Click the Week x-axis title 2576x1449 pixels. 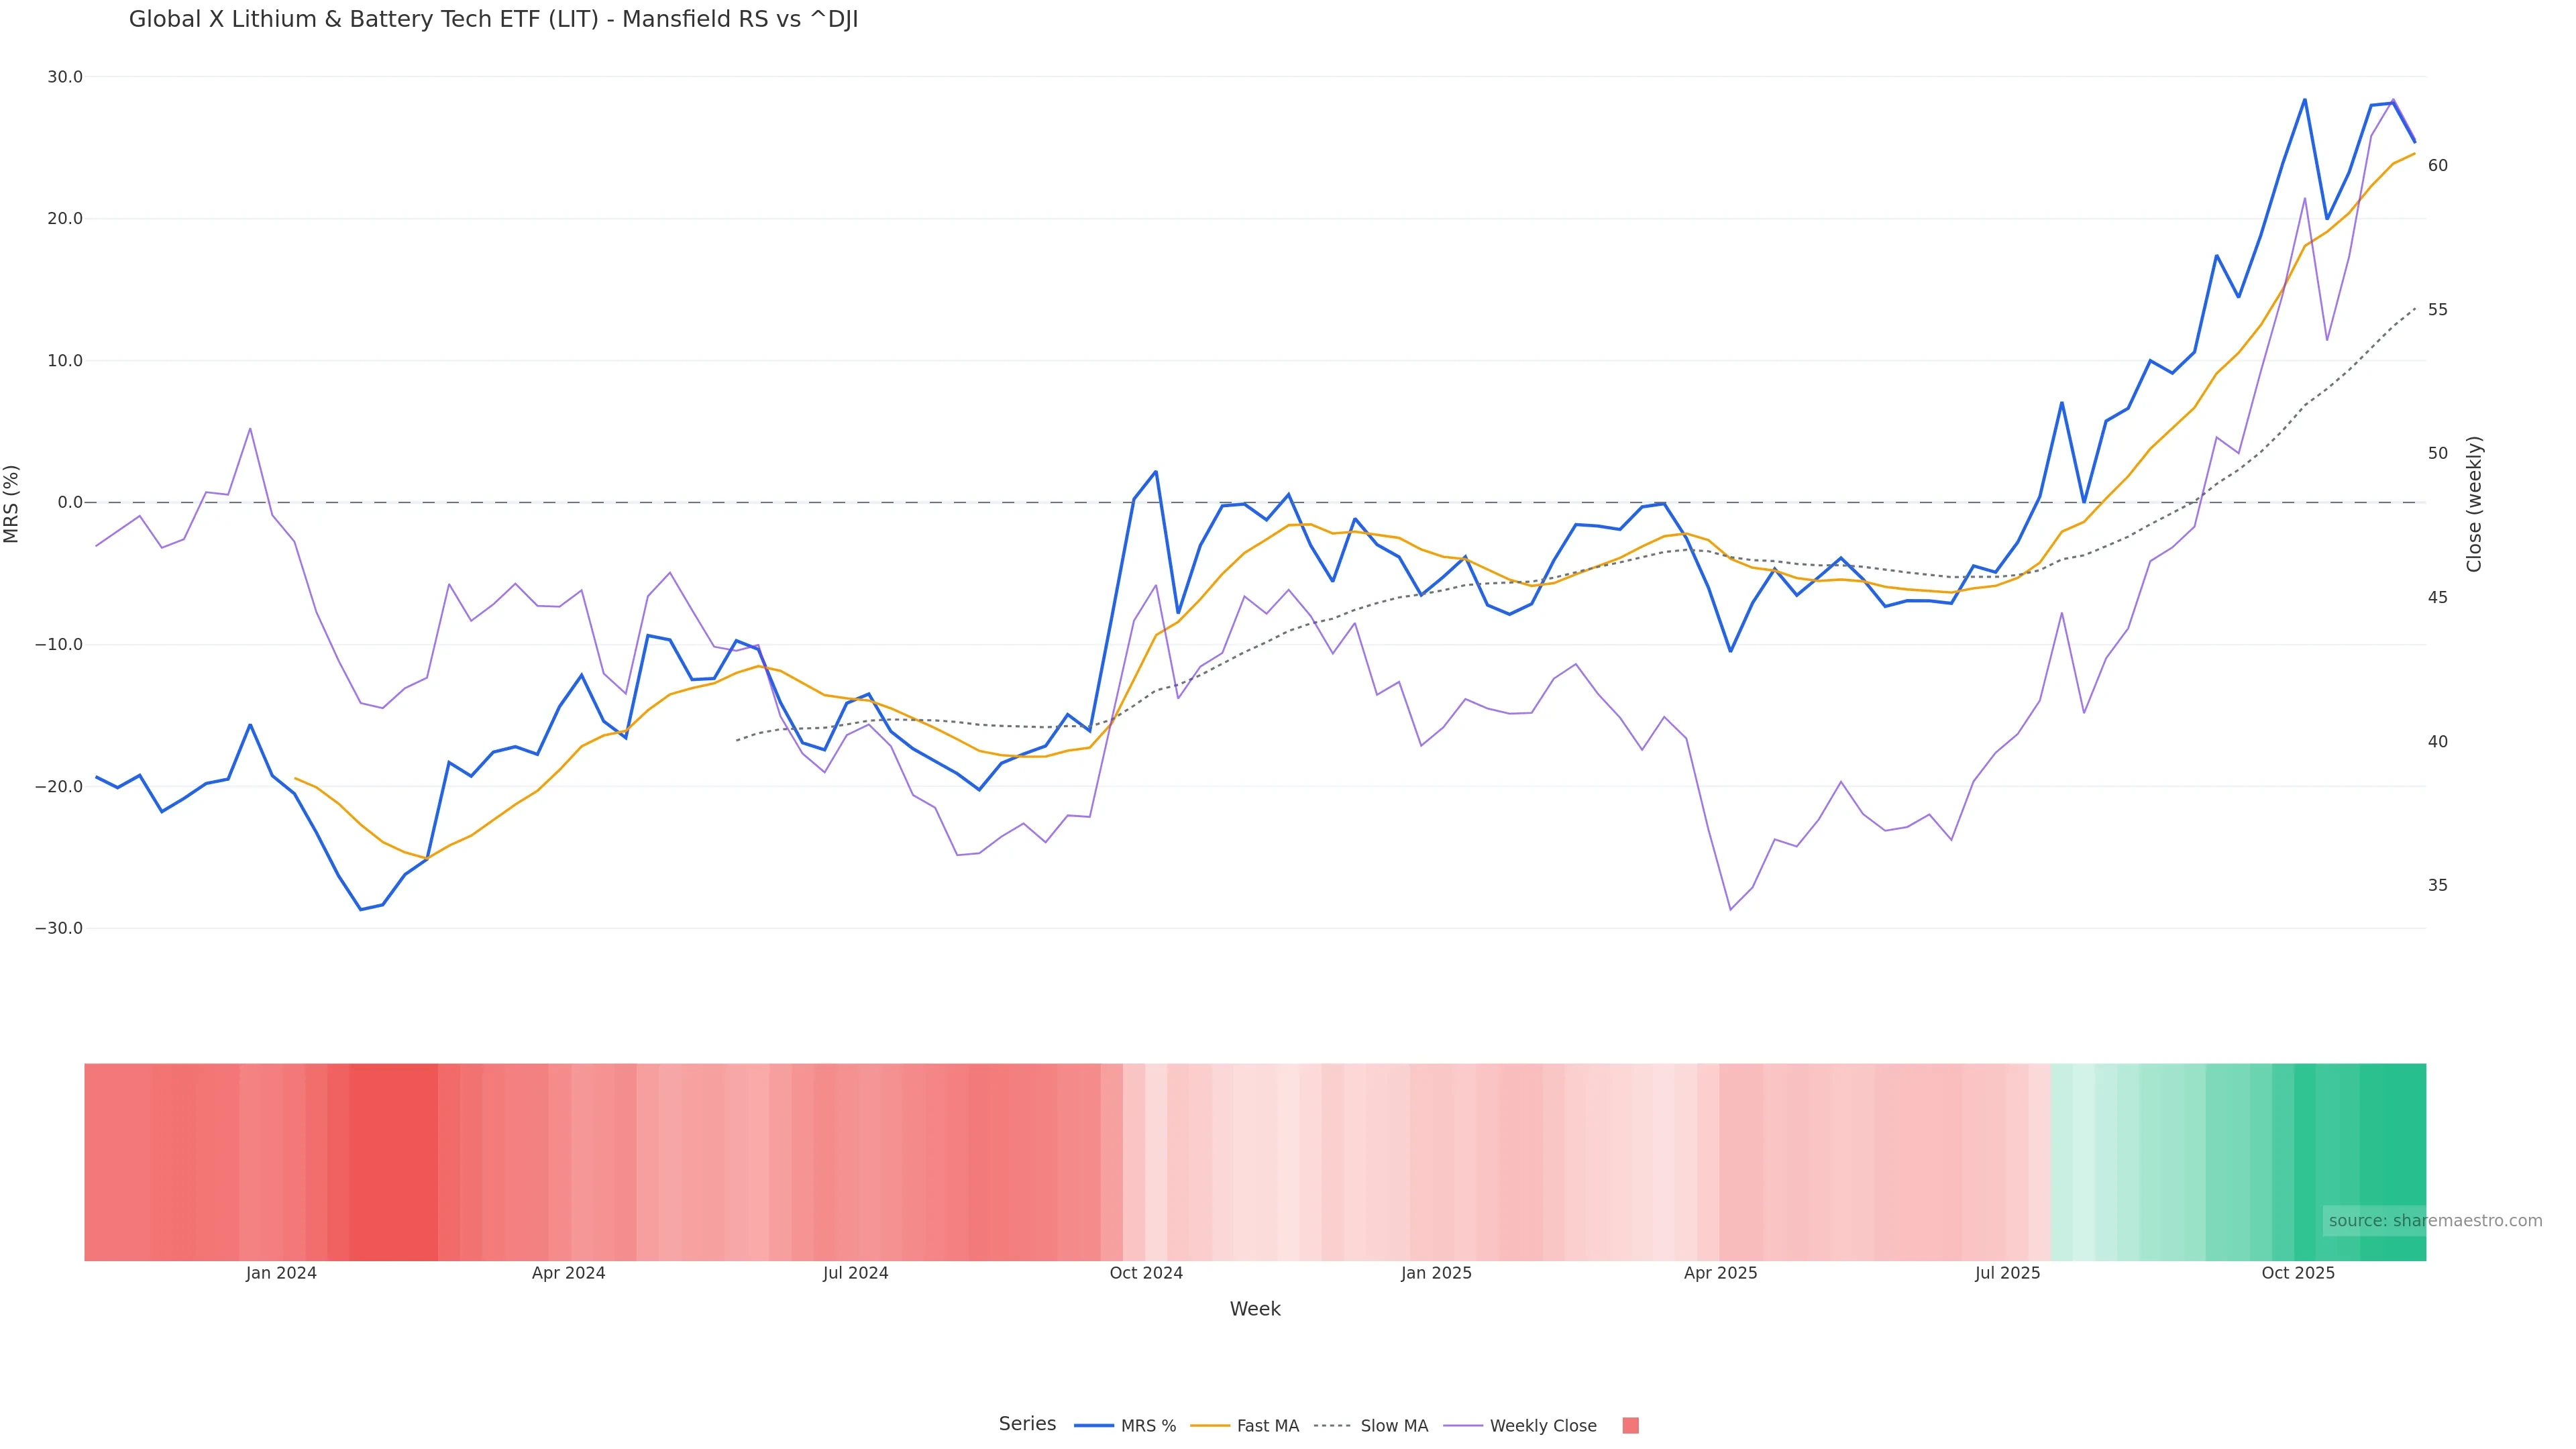pos(1255,1309)
